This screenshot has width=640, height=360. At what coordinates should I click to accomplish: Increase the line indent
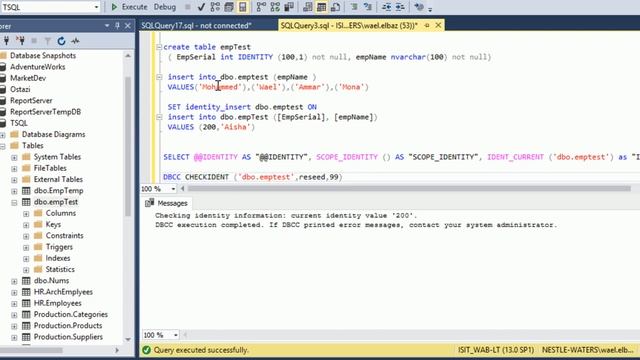[400, 7]
